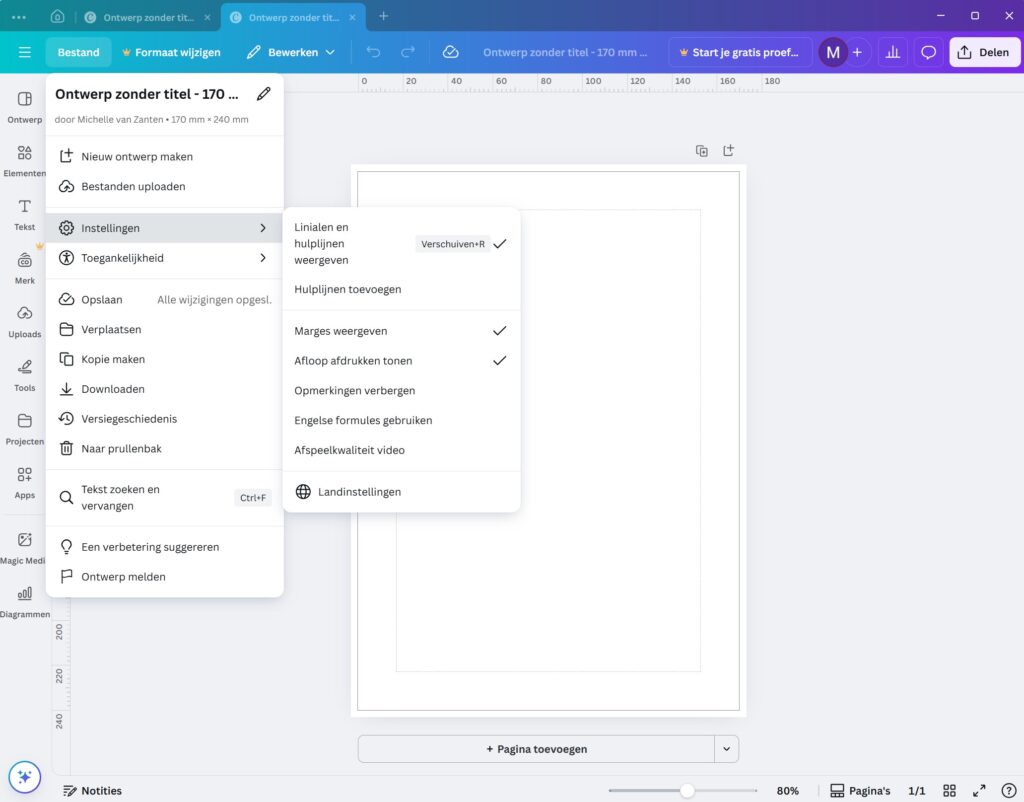Click the Pagina toevoegen button
Viewport: 1024px width, 802px height.
pos(536,749)
